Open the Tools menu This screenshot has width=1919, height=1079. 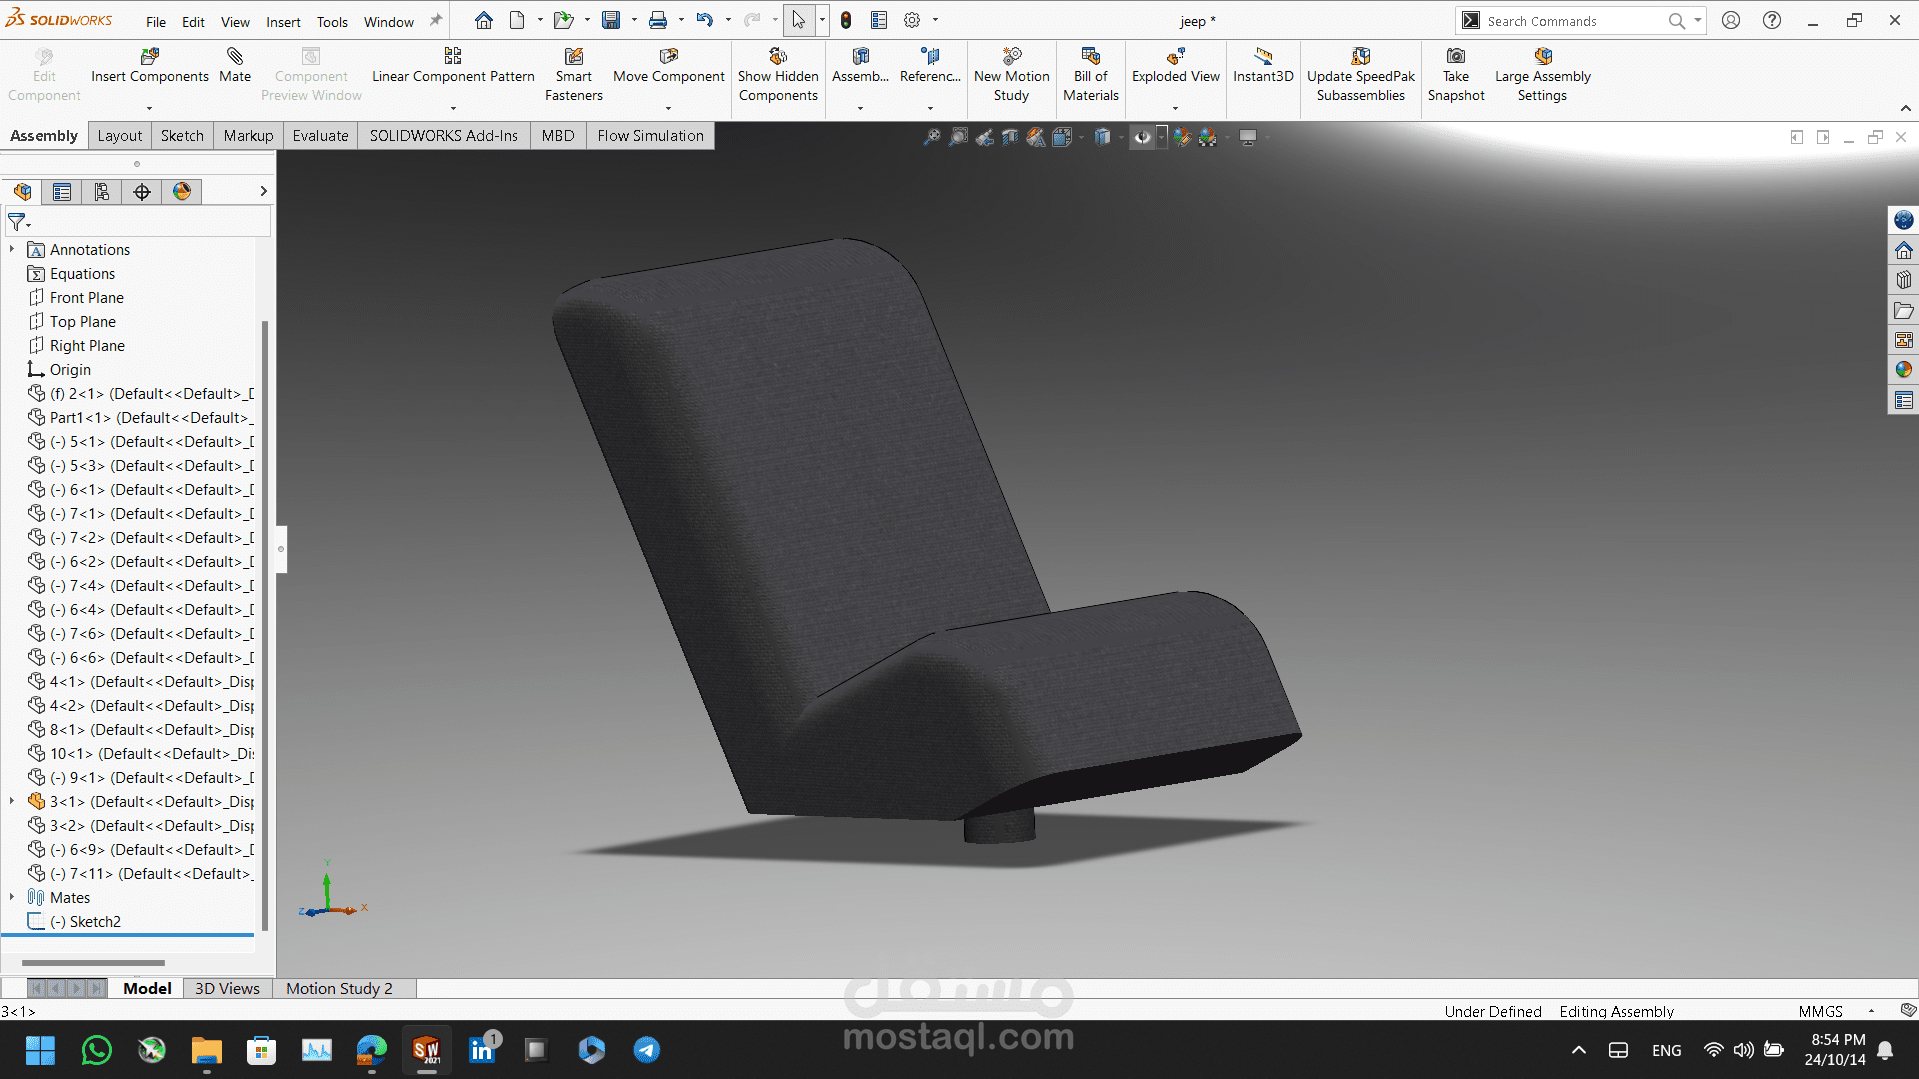point(332,22)
